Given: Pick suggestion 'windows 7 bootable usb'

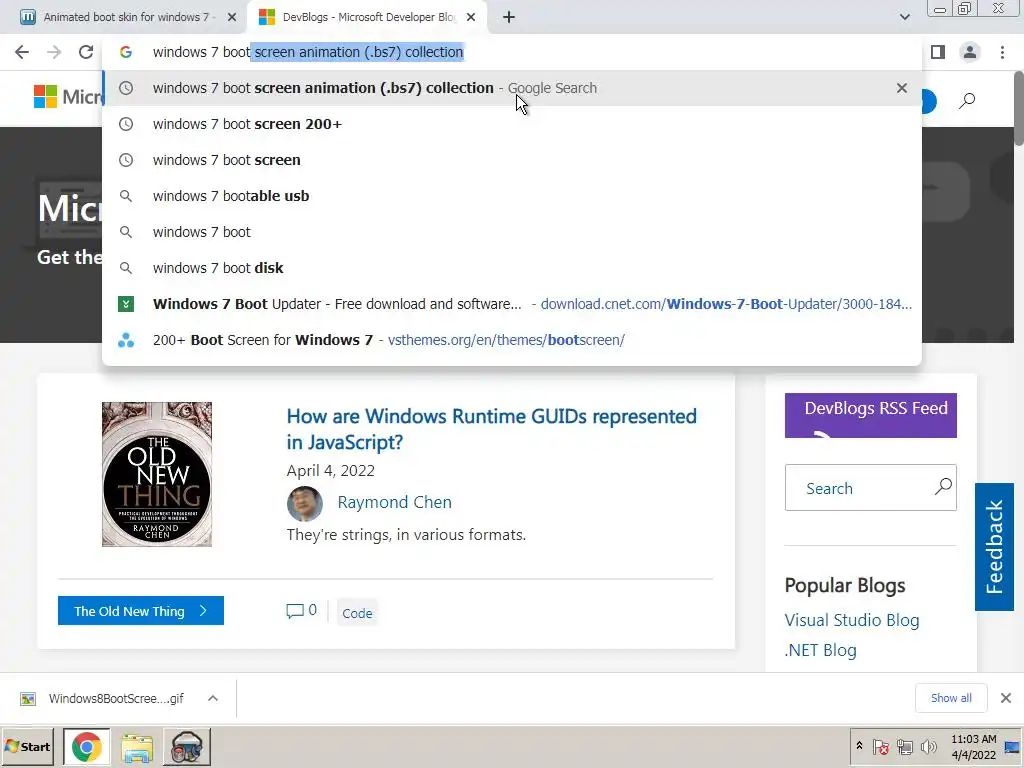Looking at the screenshot, I should click(512, 196).
